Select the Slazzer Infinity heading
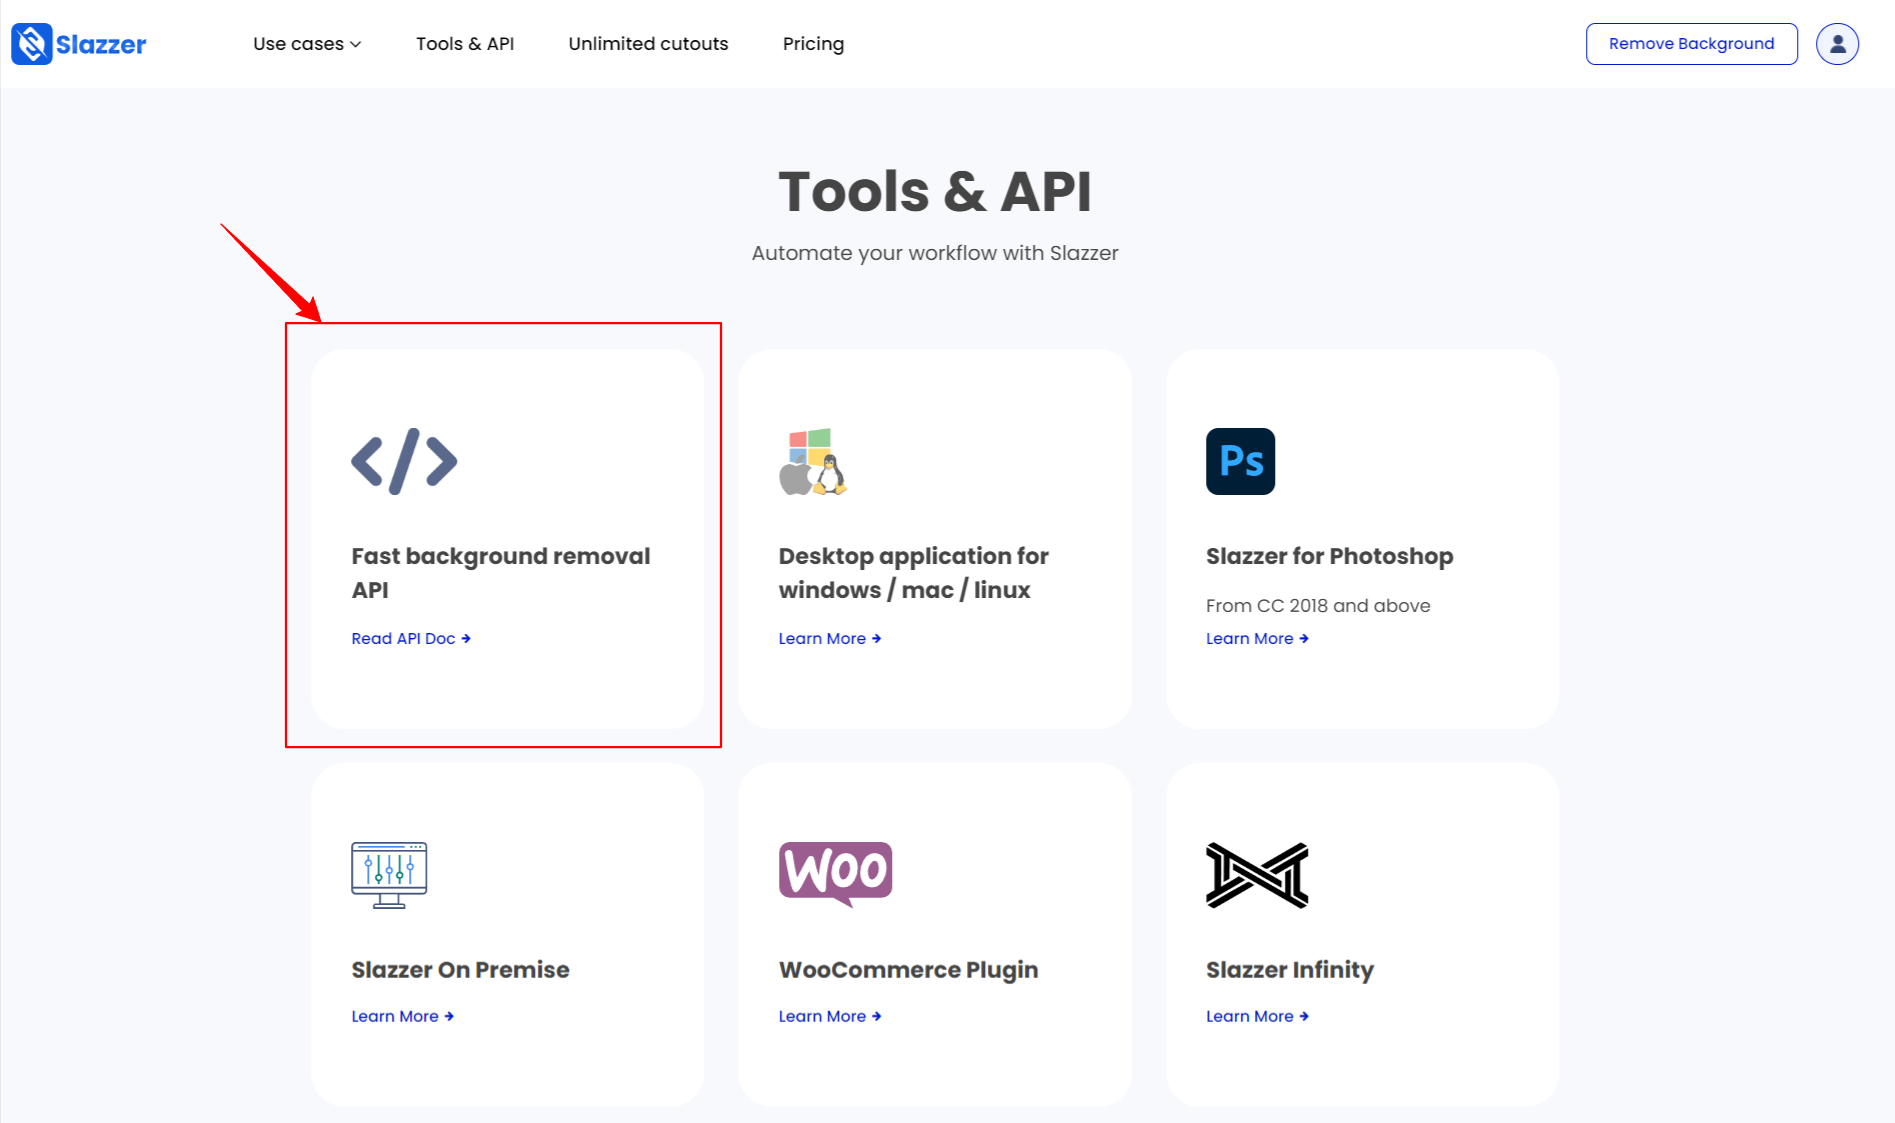 (1290, 970)
